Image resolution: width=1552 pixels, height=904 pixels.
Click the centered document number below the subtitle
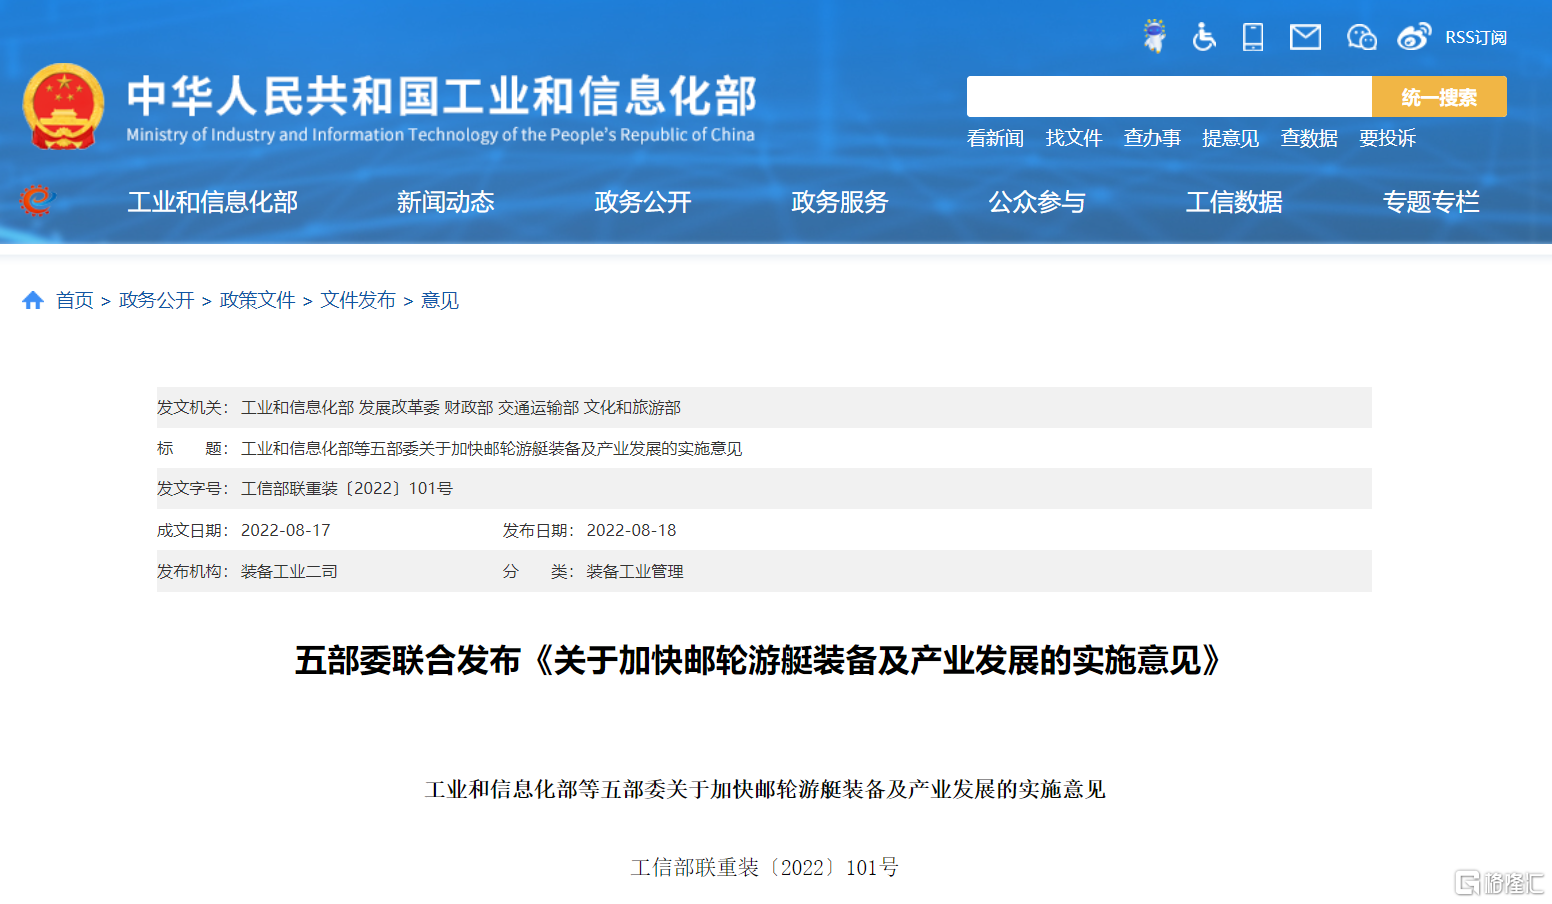(765, 867)
